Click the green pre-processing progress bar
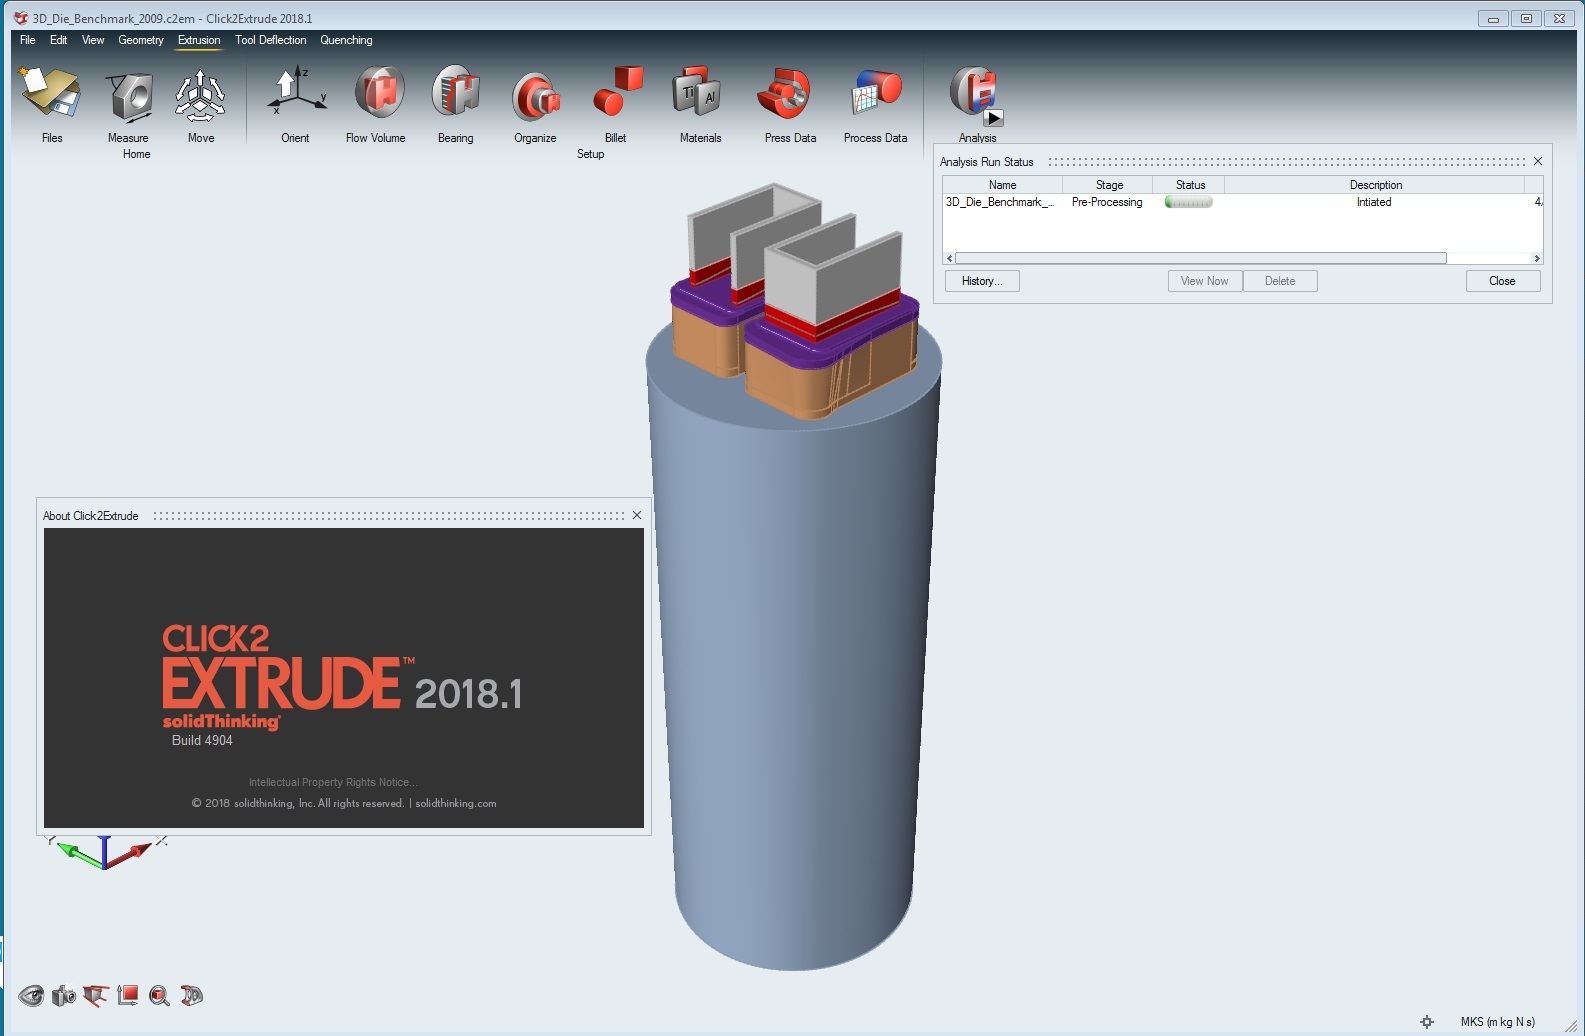 coord(1189,202)
